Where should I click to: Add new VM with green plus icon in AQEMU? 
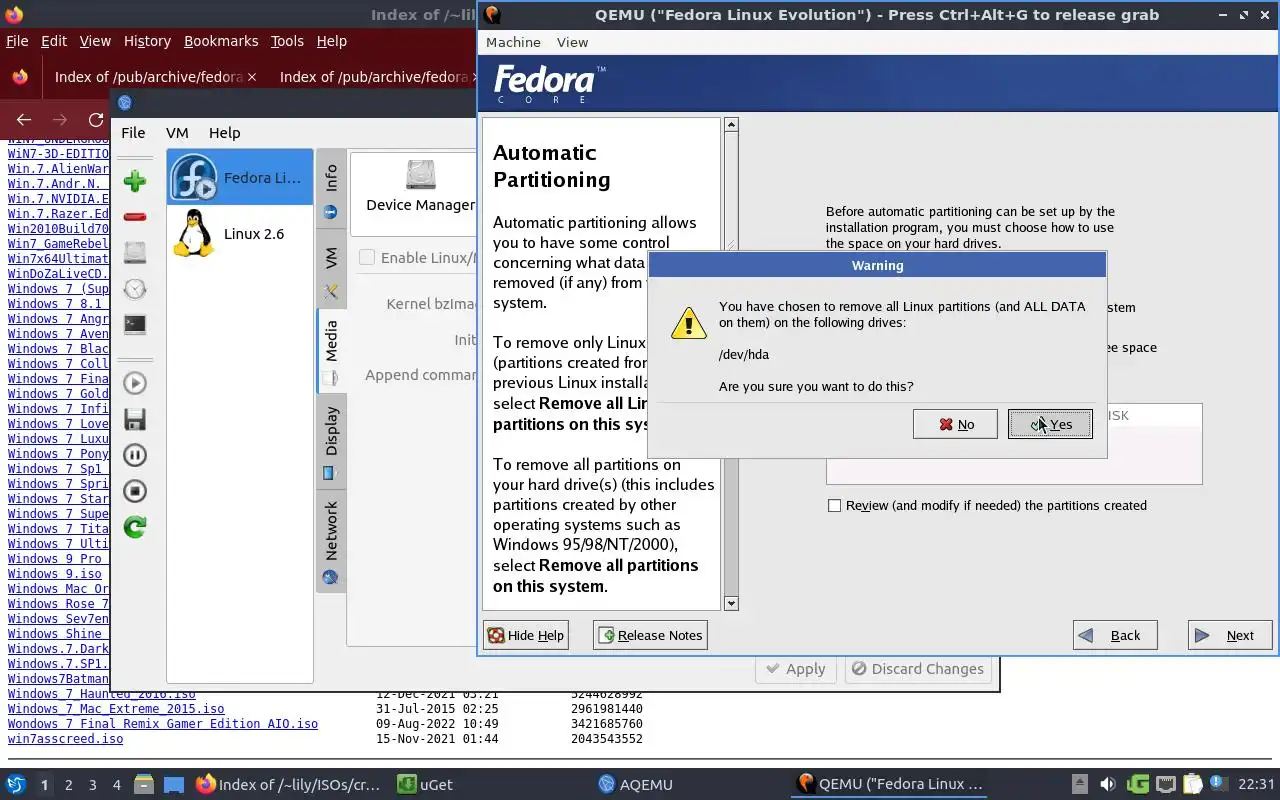pyautogui.click(x=135, y=181)
